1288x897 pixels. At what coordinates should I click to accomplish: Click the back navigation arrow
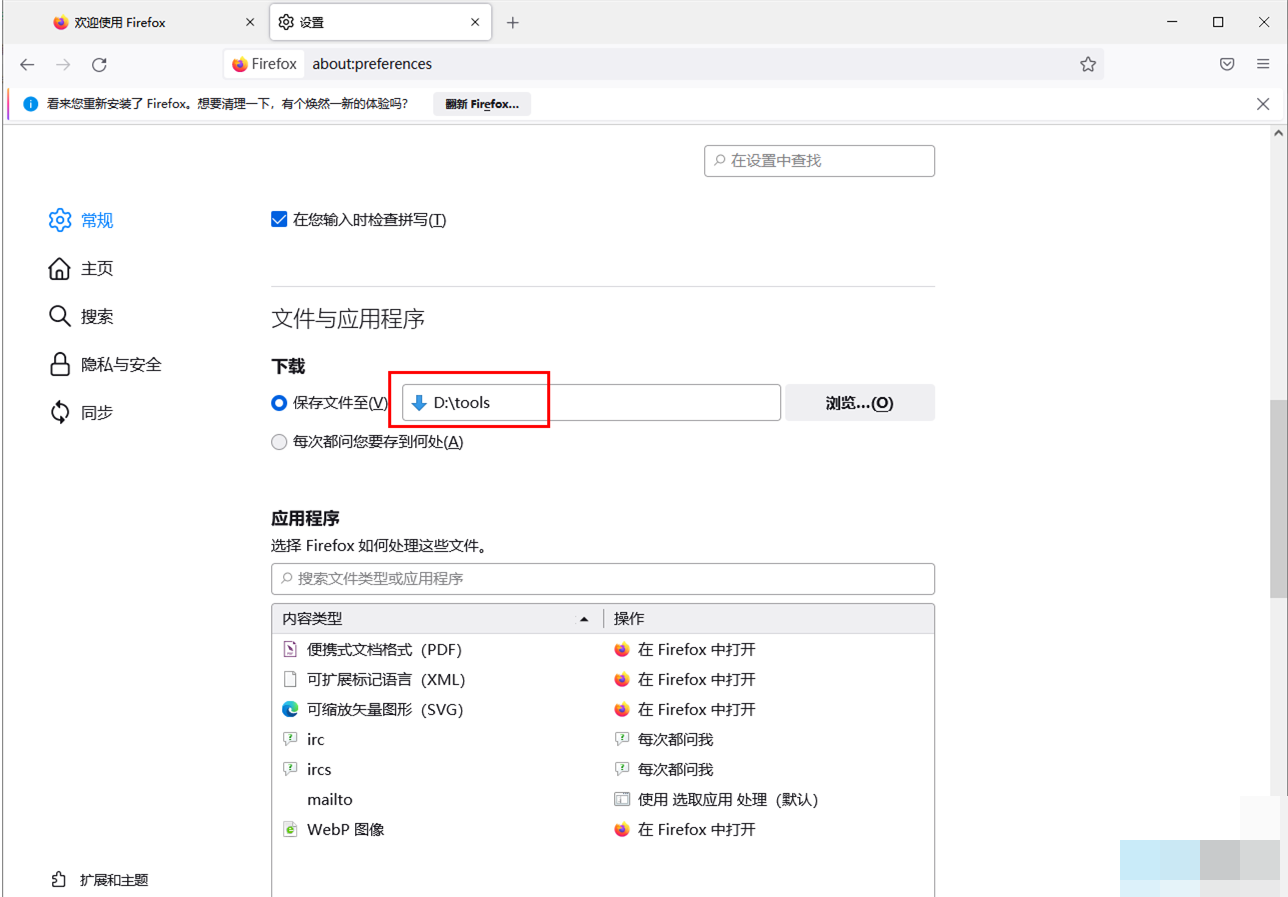27,64
